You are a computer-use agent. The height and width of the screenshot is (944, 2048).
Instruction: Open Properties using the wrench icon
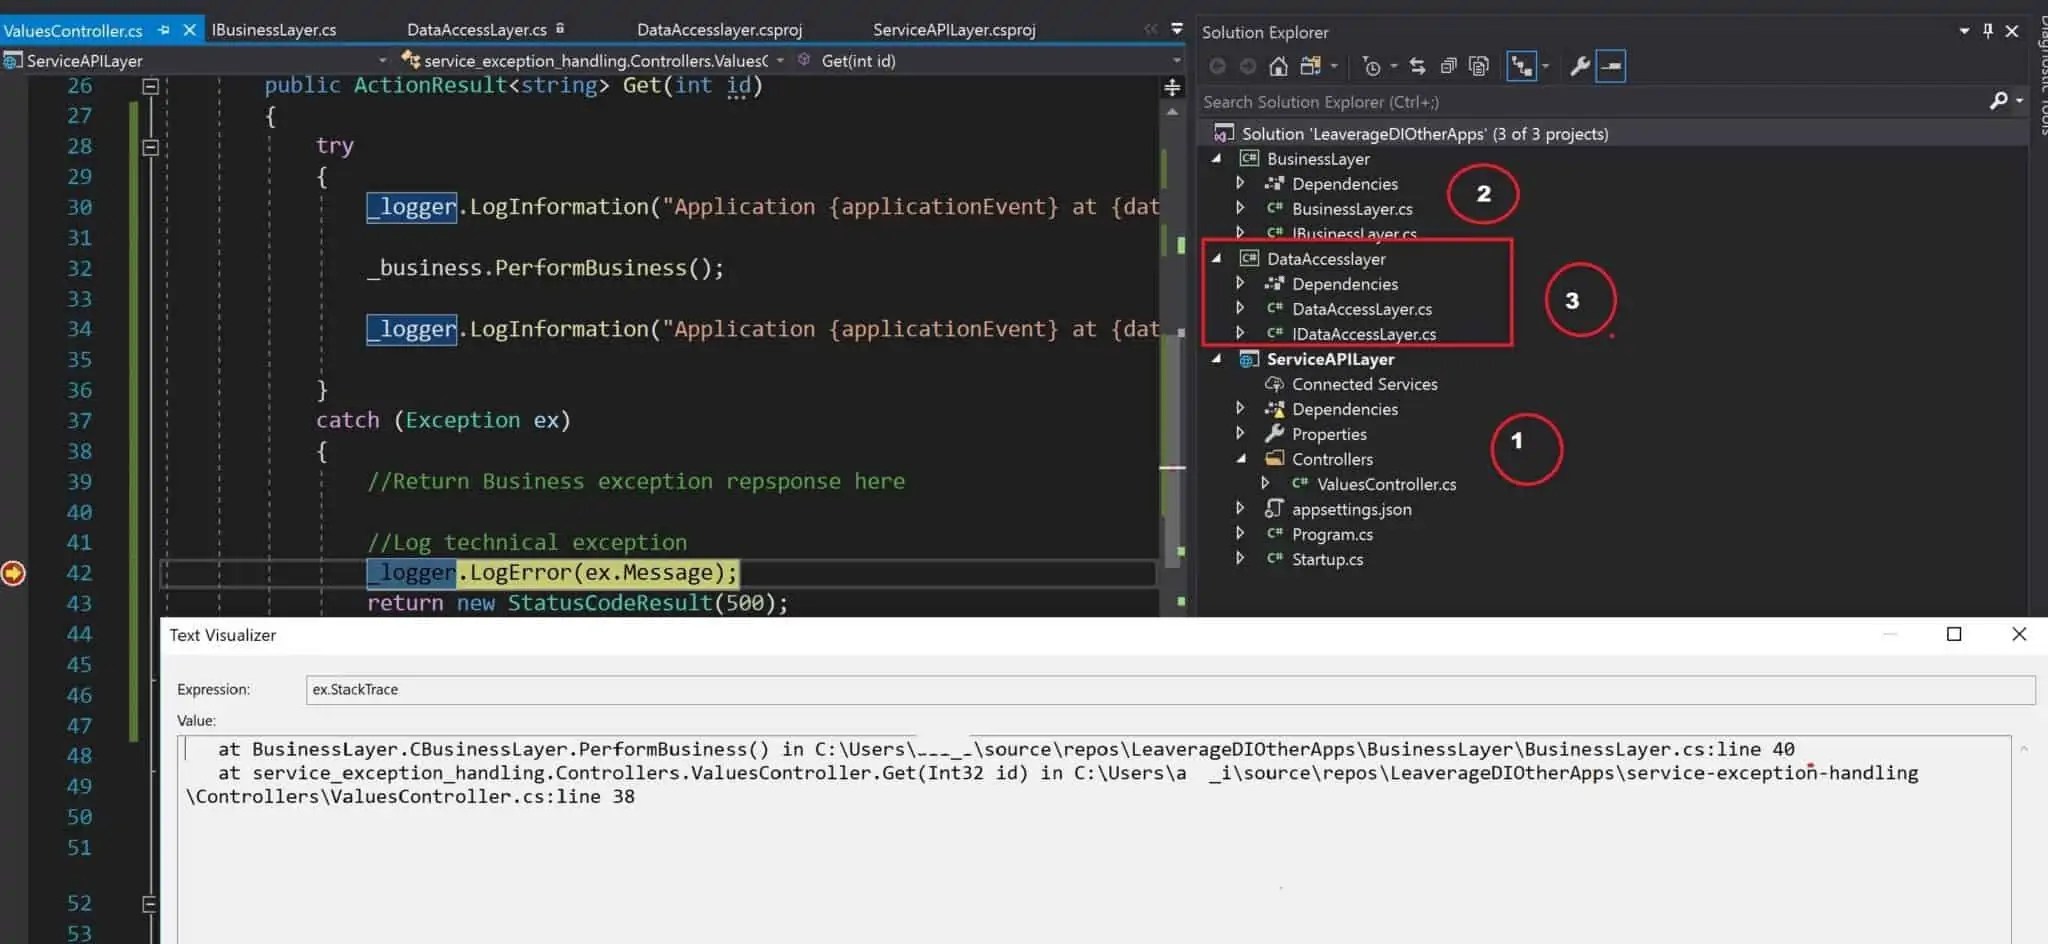pyautogui.click(x=1578, y=66)
